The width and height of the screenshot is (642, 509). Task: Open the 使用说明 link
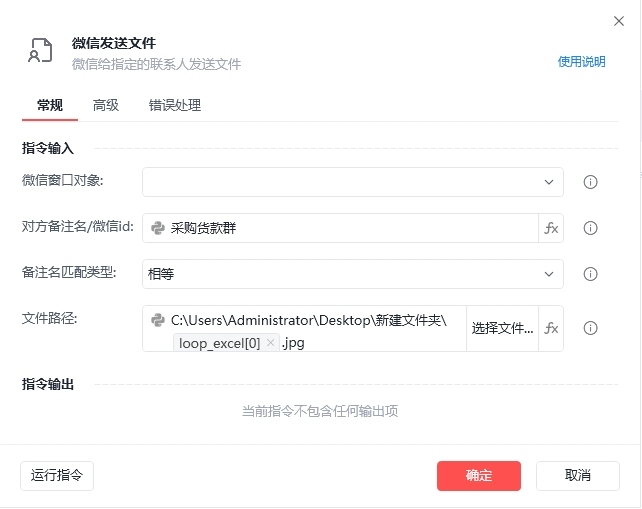581,62
